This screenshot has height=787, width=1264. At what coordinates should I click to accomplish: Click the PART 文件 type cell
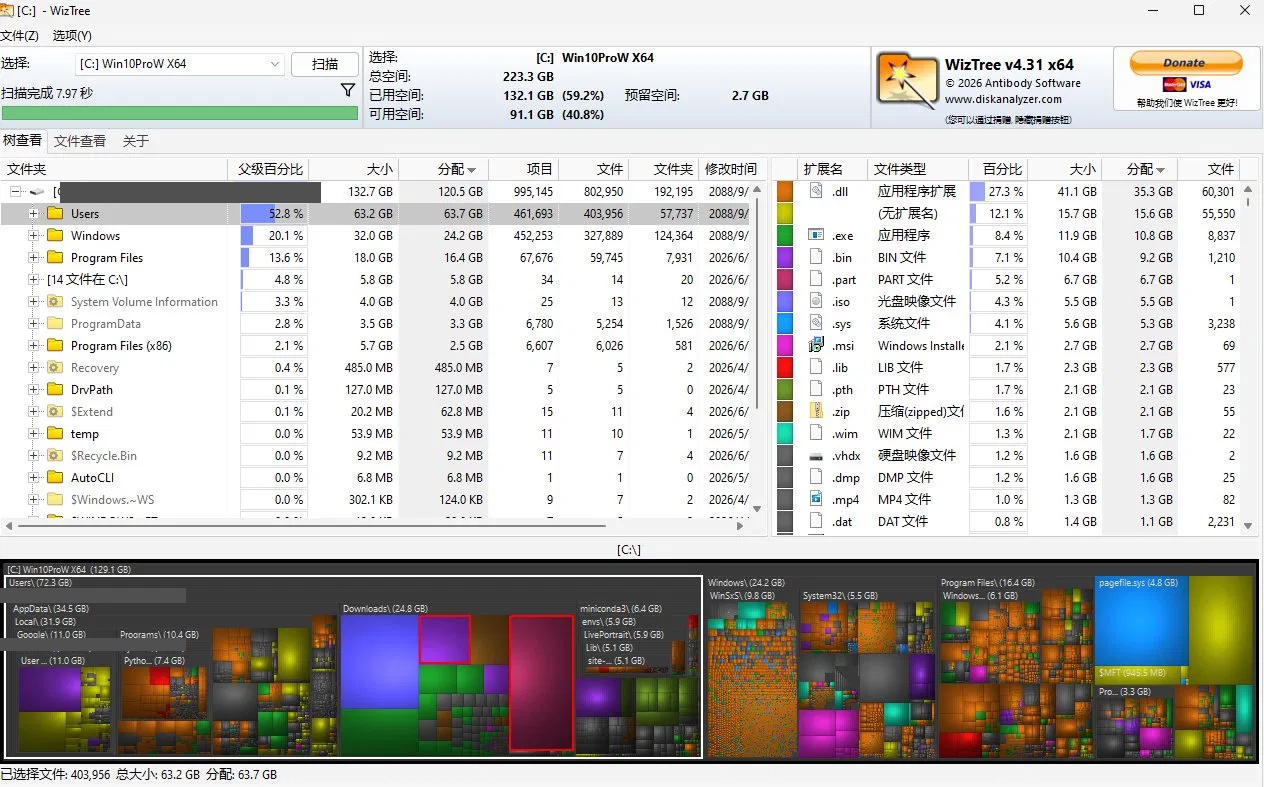tap(905, 279)
